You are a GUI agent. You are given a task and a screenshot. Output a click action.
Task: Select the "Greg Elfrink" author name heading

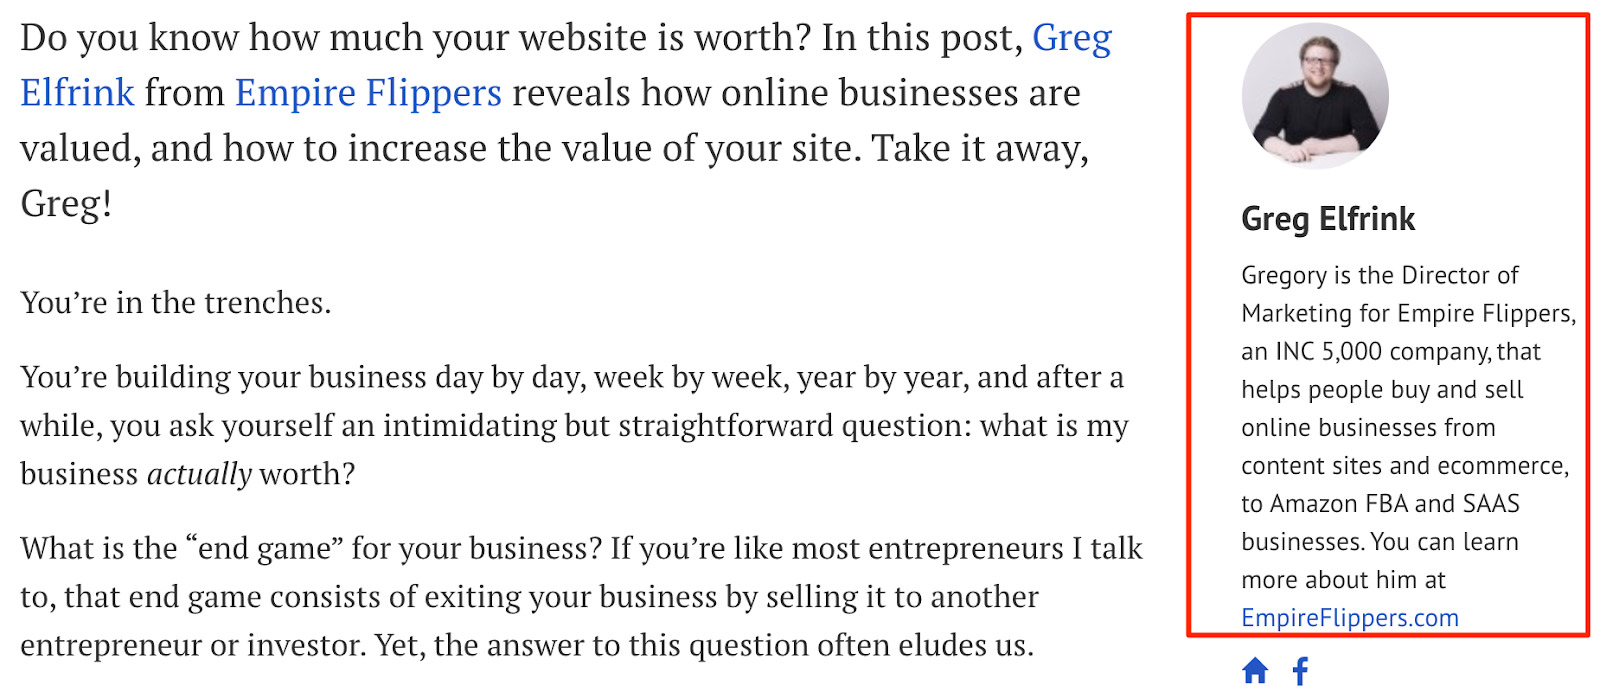click(1328, 219)
